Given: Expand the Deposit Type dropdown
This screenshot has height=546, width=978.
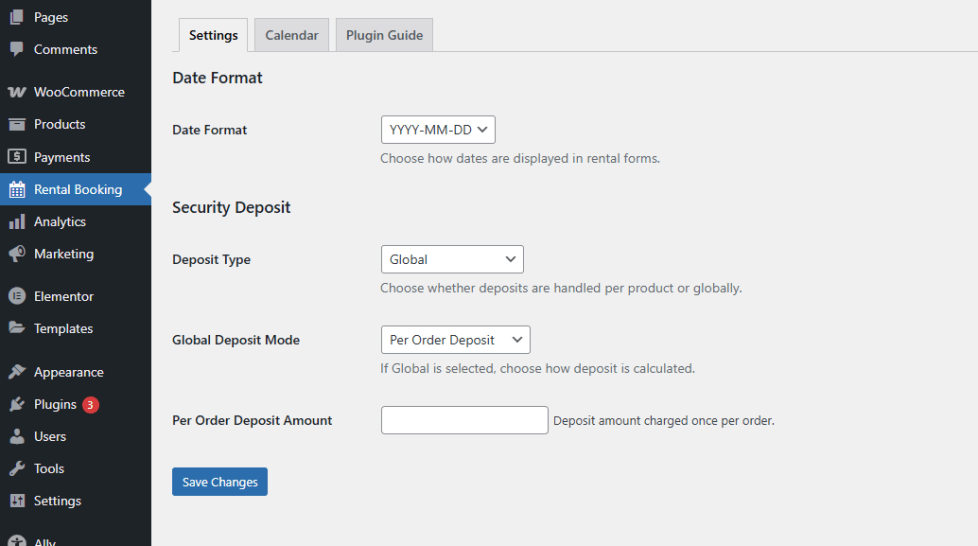Looking at the screenshot, I should pos(452,259).
